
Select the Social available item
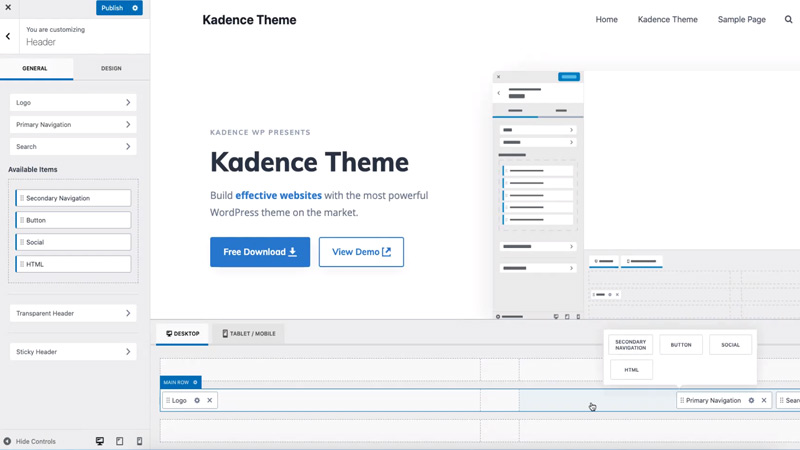[x=73, y=242]
